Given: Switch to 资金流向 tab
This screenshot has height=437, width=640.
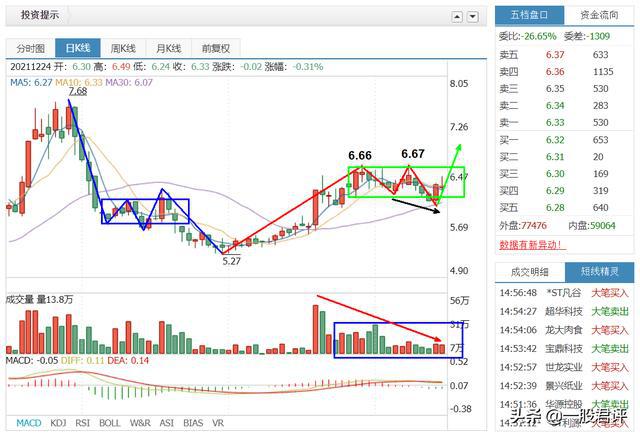Looking at the screenshot, I should tap(599, 15).
